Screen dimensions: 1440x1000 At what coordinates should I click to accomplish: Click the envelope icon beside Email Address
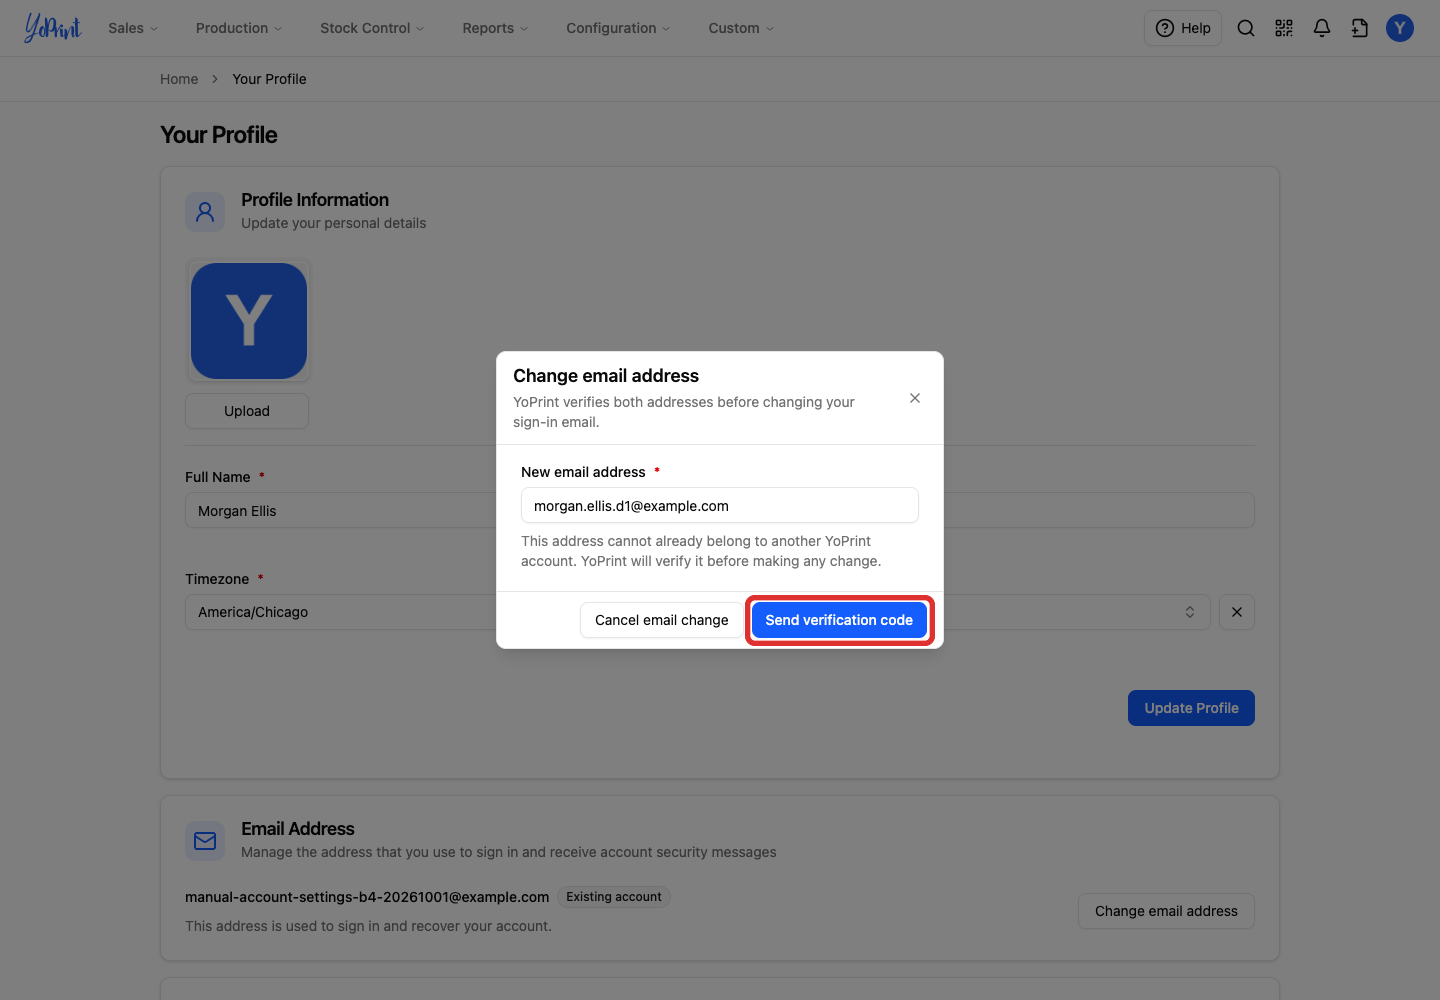pyautogui.click(x=205, y=841)
